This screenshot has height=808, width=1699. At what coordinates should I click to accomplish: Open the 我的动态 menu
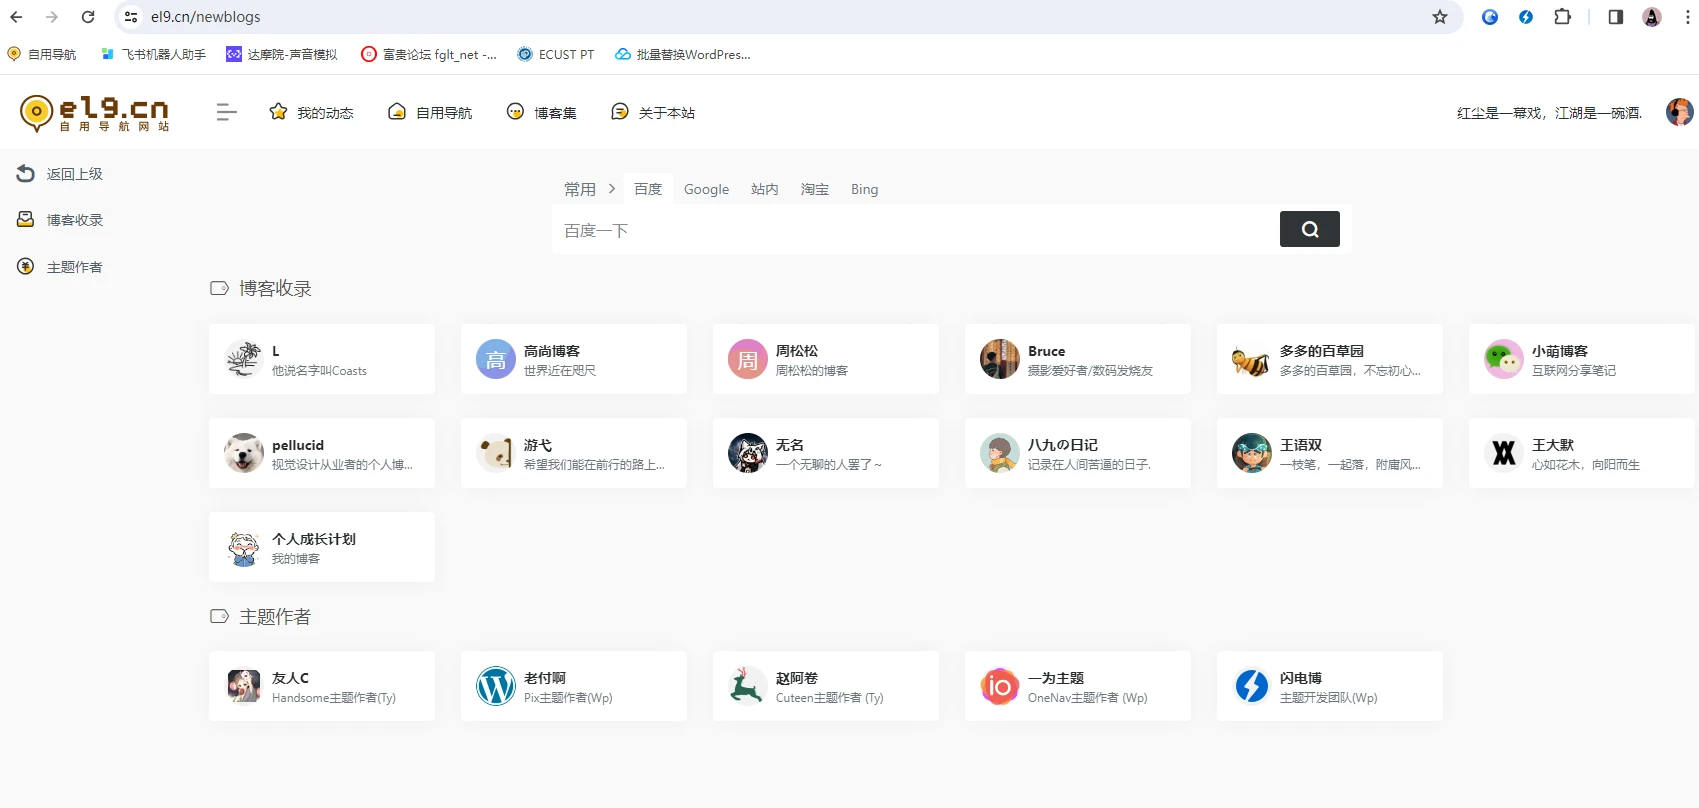(x=312, y=112)
